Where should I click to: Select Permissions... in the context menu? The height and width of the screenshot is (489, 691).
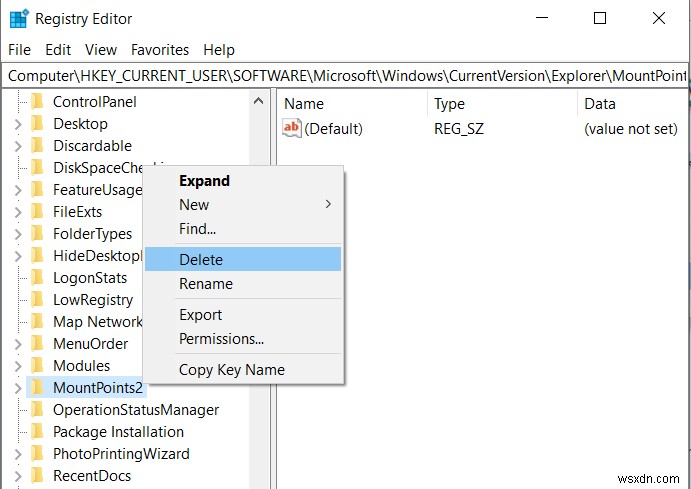pyautogui.click(x=243, y=339)
